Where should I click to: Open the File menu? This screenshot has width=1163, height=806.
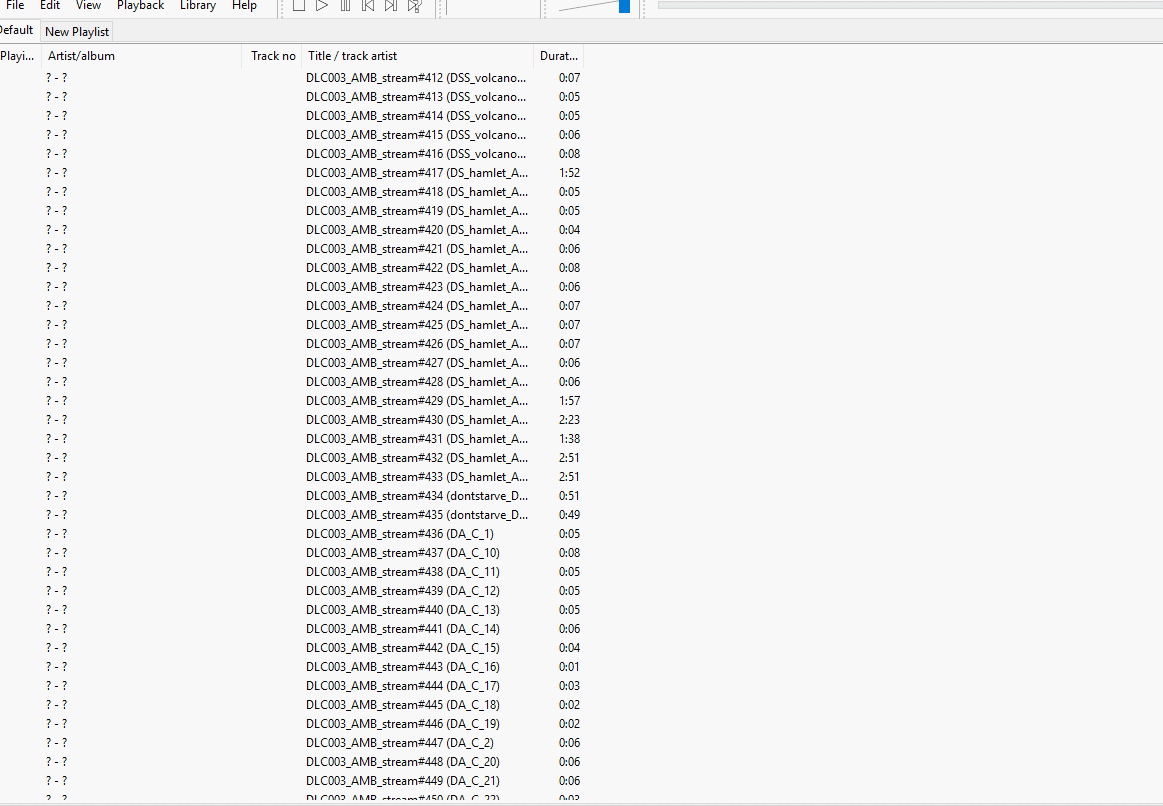pyautogui.click(x=14, y=6)
